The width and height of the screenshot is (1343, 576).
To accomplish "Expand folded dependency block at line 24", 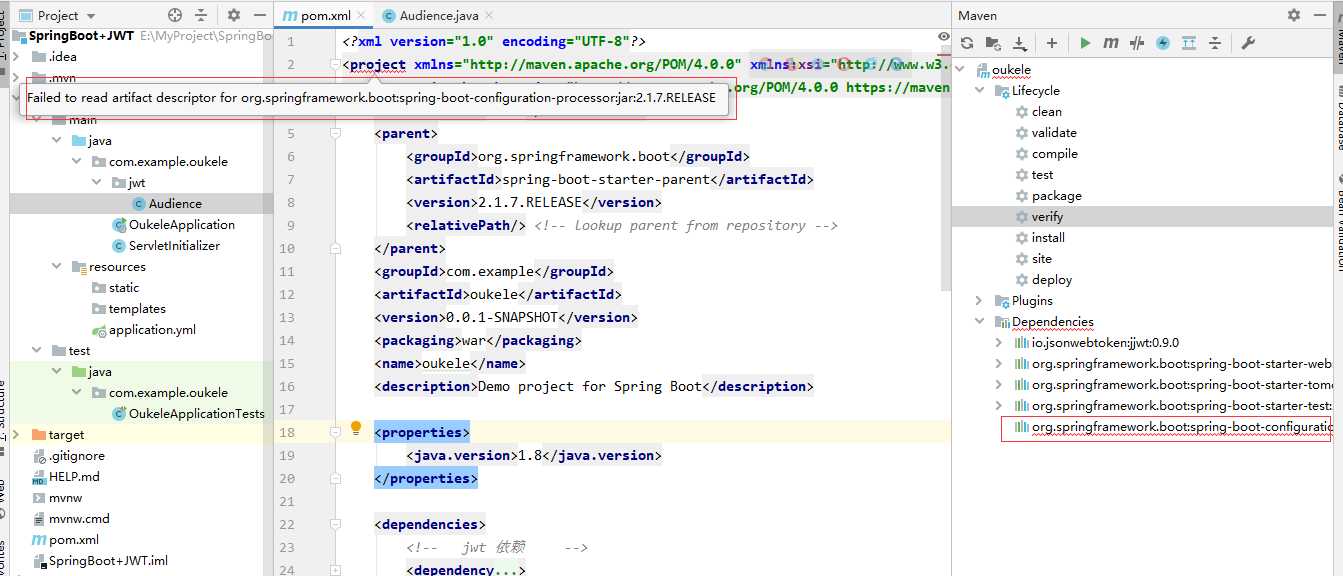I will (335, 570).
